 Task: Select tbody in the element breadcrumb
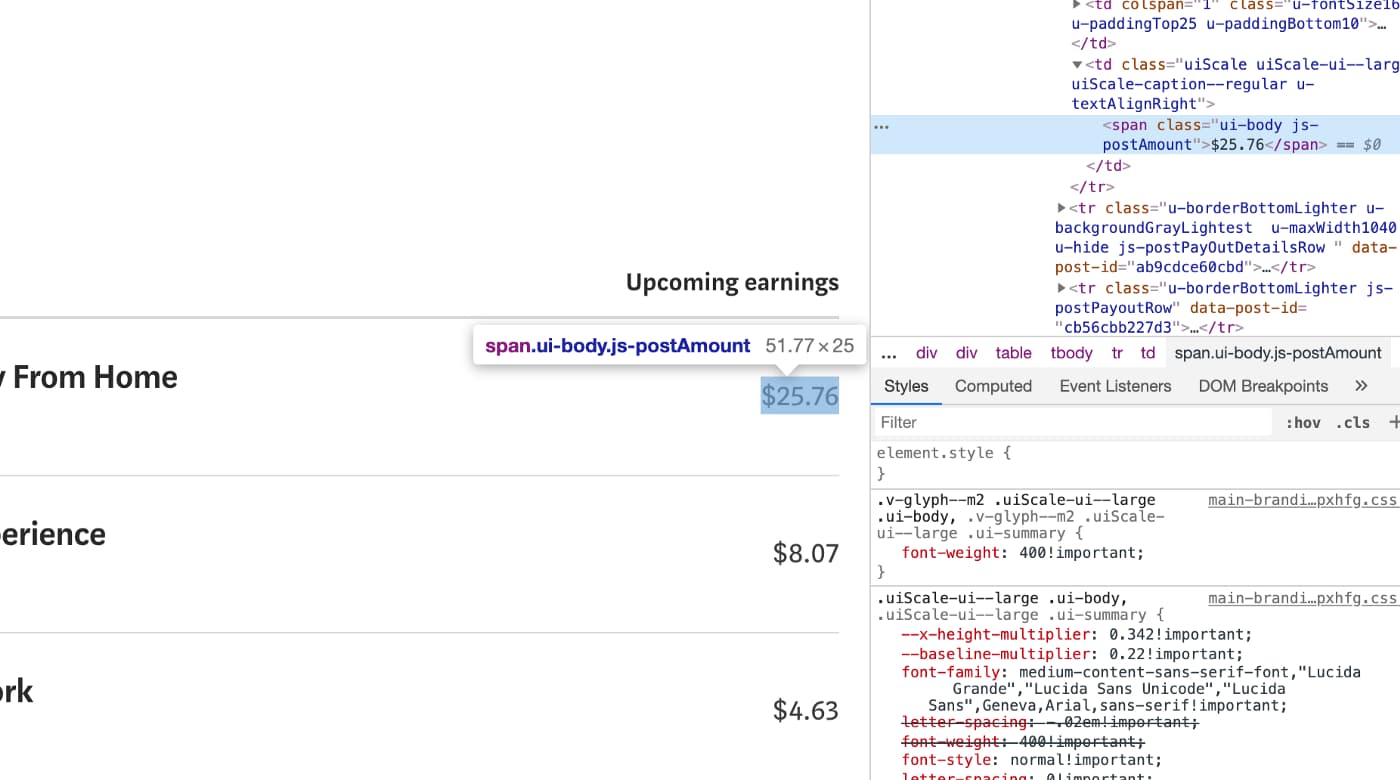coord(1071,352)
